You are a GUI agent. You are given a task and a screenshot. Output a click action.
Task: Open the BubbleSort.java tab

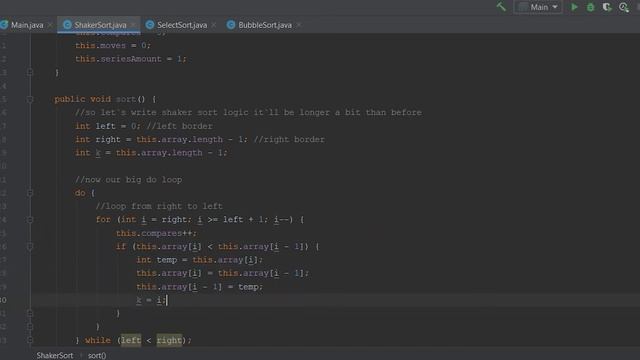(264, 25)
